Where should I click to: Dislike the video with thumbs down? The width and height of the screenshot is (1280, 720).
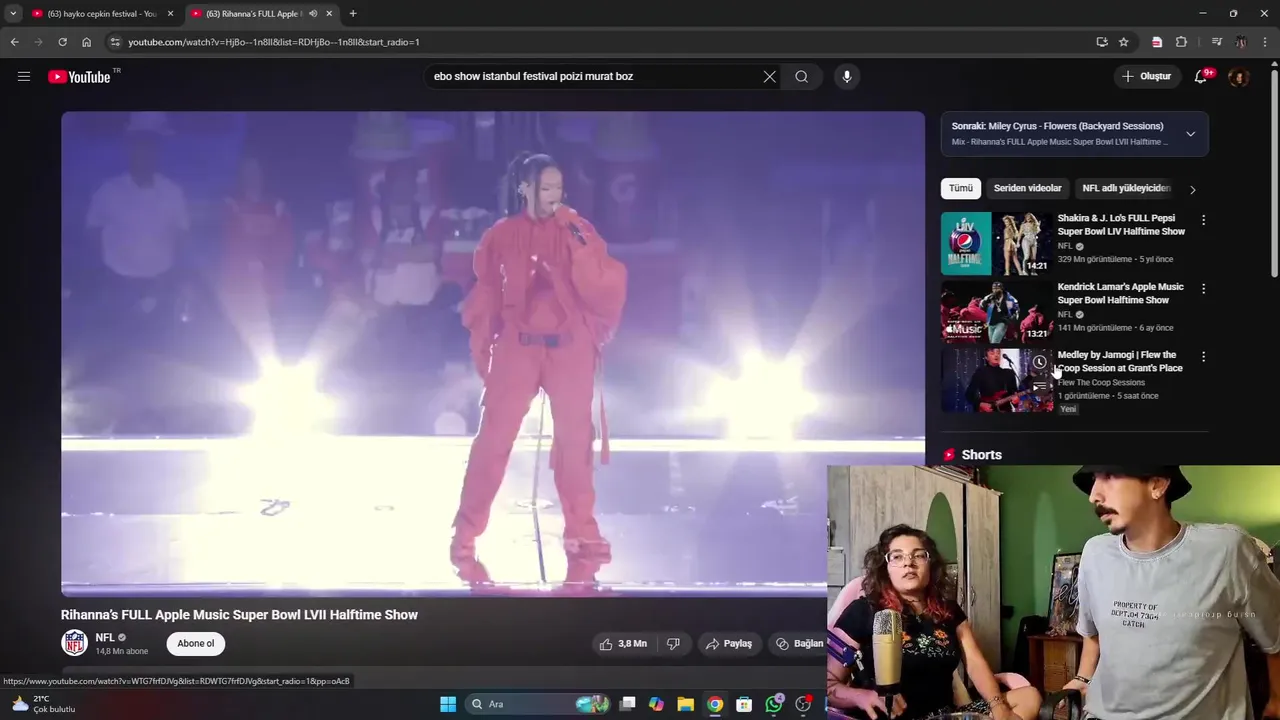[x=673, y=644]
